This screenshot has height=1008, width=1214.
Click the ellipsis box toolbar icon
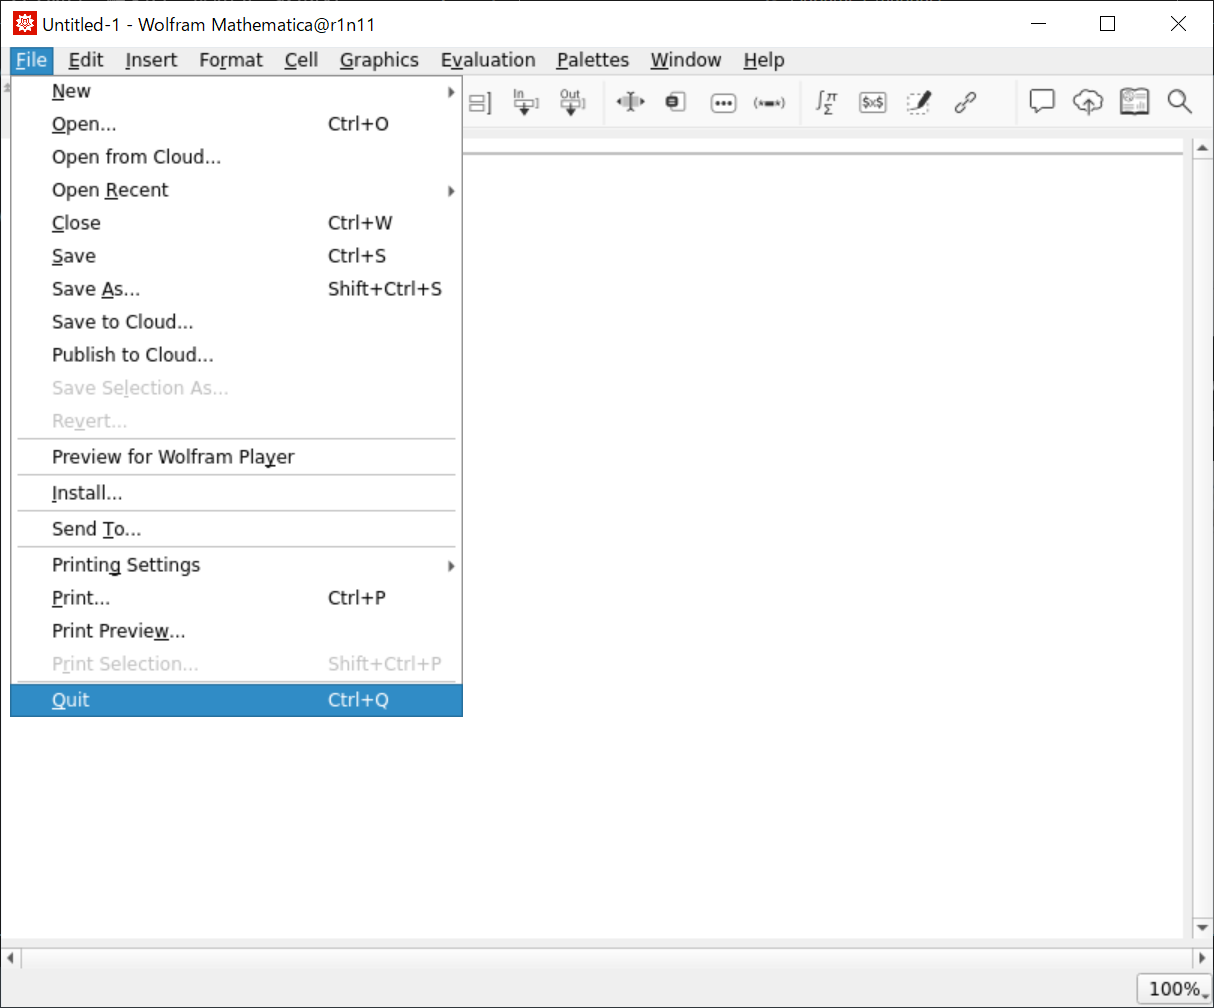[723, 103]
